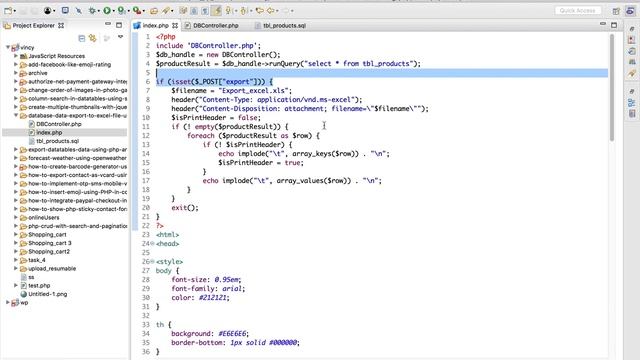This screenshot has height=360, width=640.
Task: Select the task_4 folder
Action: pos(37,260)
